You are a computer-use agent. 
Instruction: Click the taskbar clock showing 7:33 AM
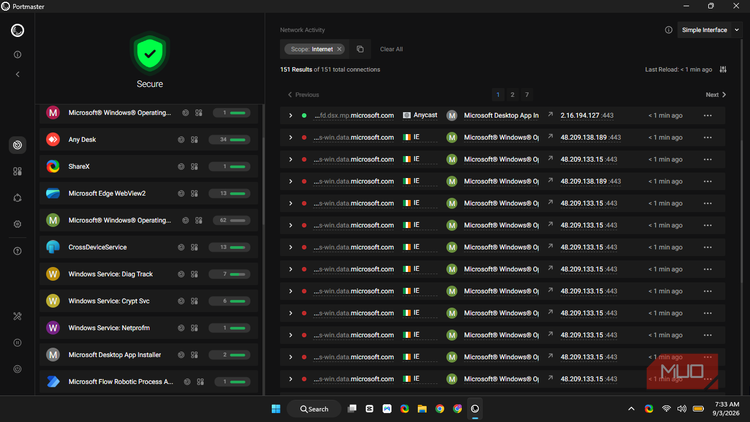726,409
